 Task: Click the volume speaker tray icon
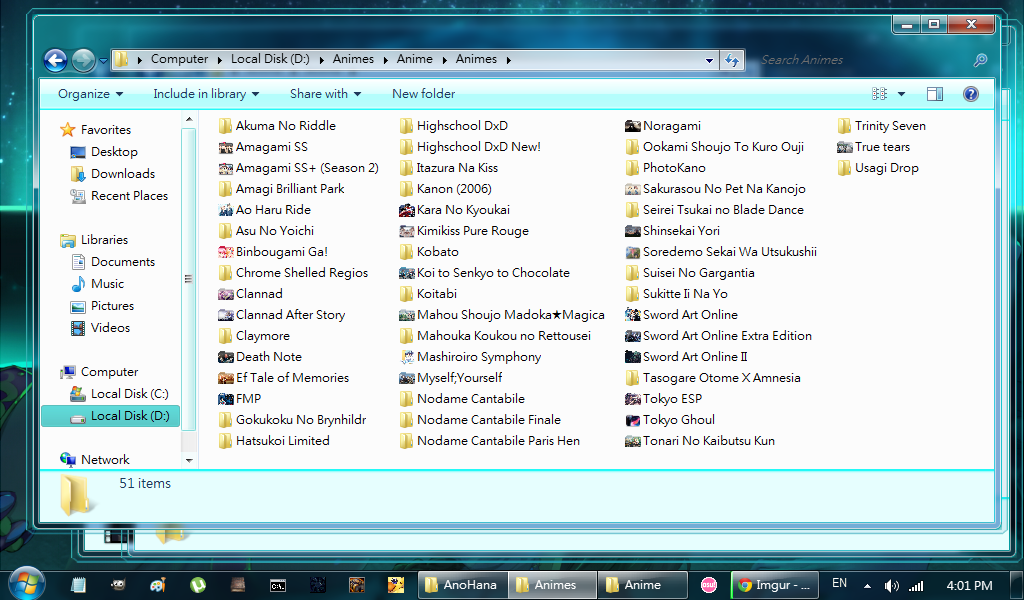point(891,585)
